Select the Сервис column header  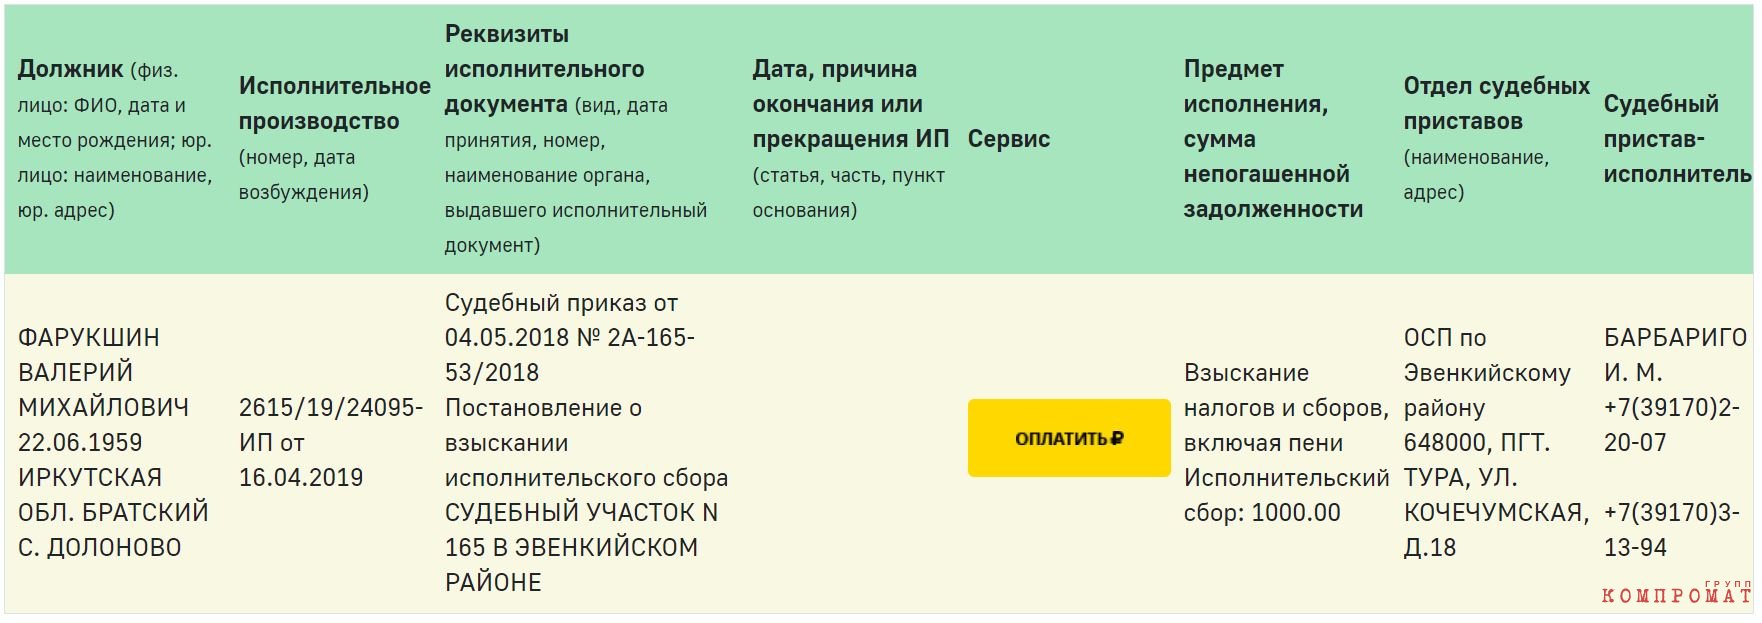click(1008, 139)
